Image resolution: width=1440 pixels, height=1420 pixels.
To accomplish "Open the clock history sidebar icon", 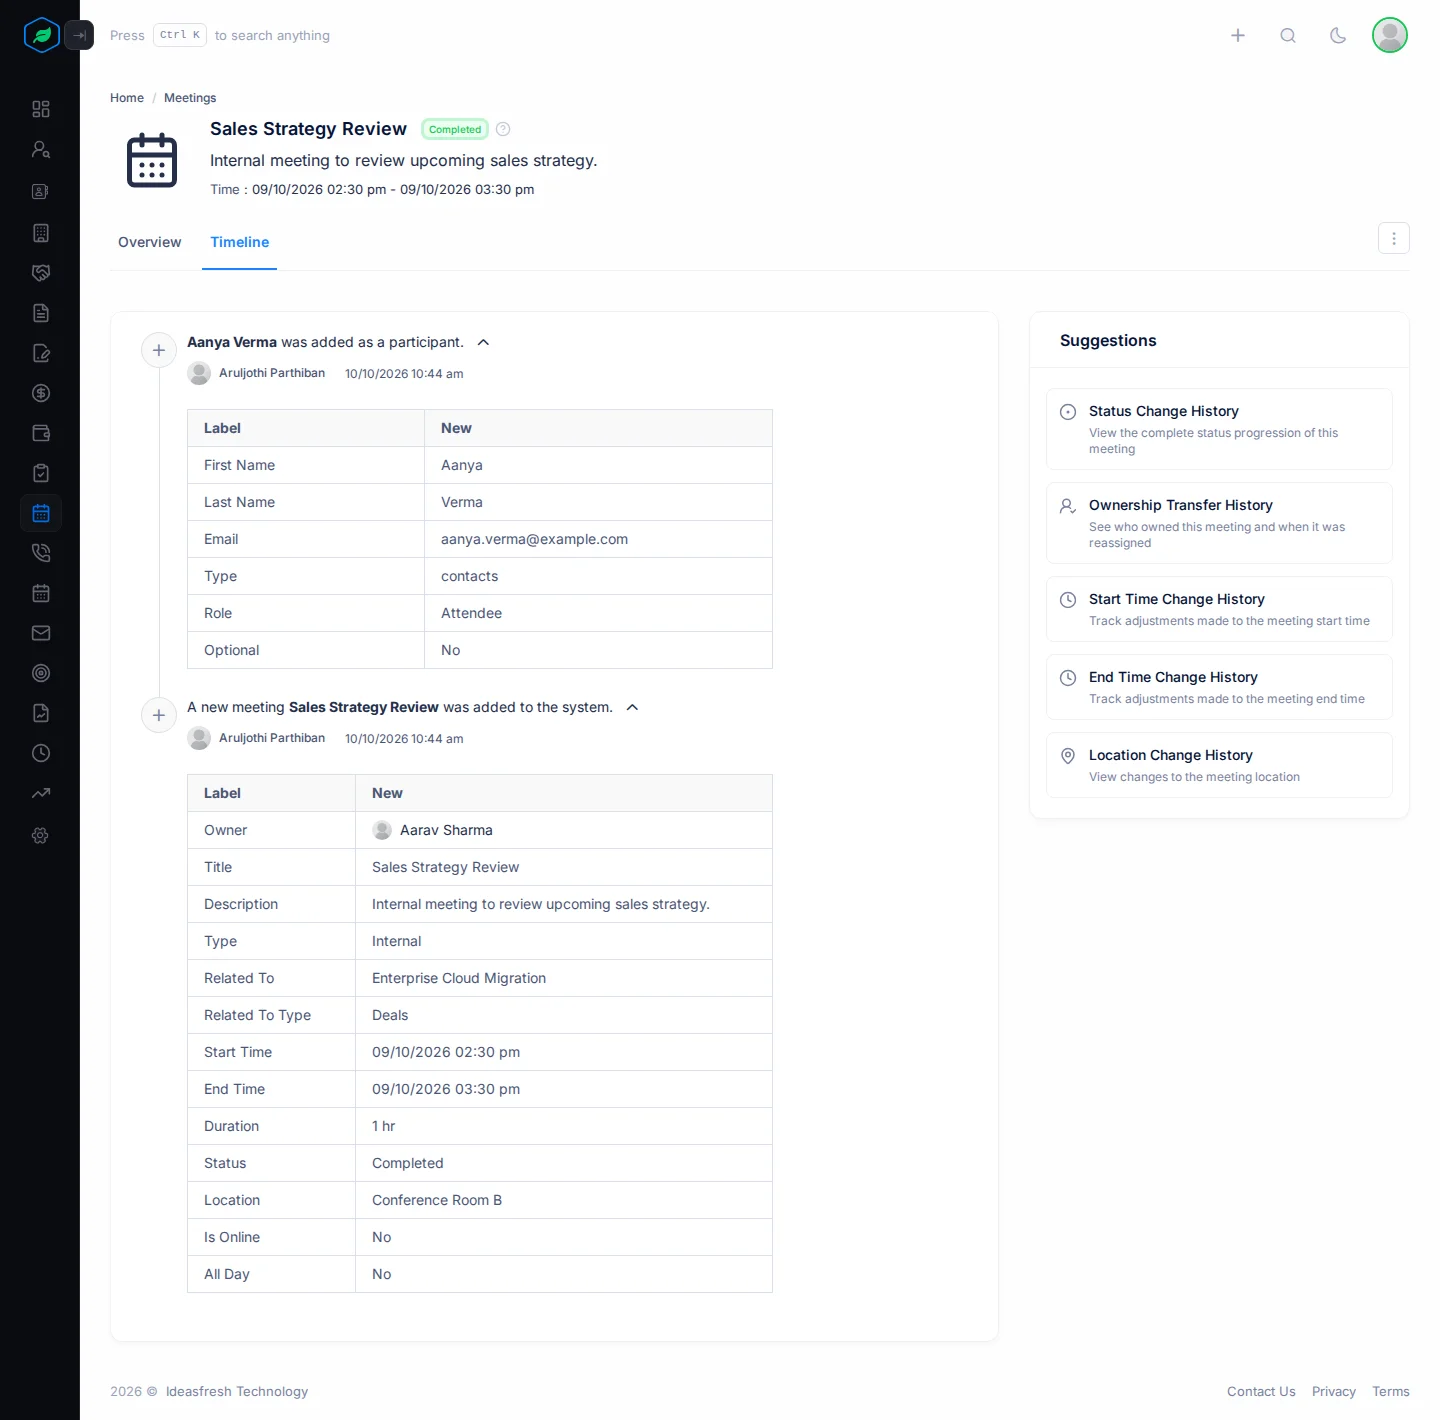I will coord(41,753).
